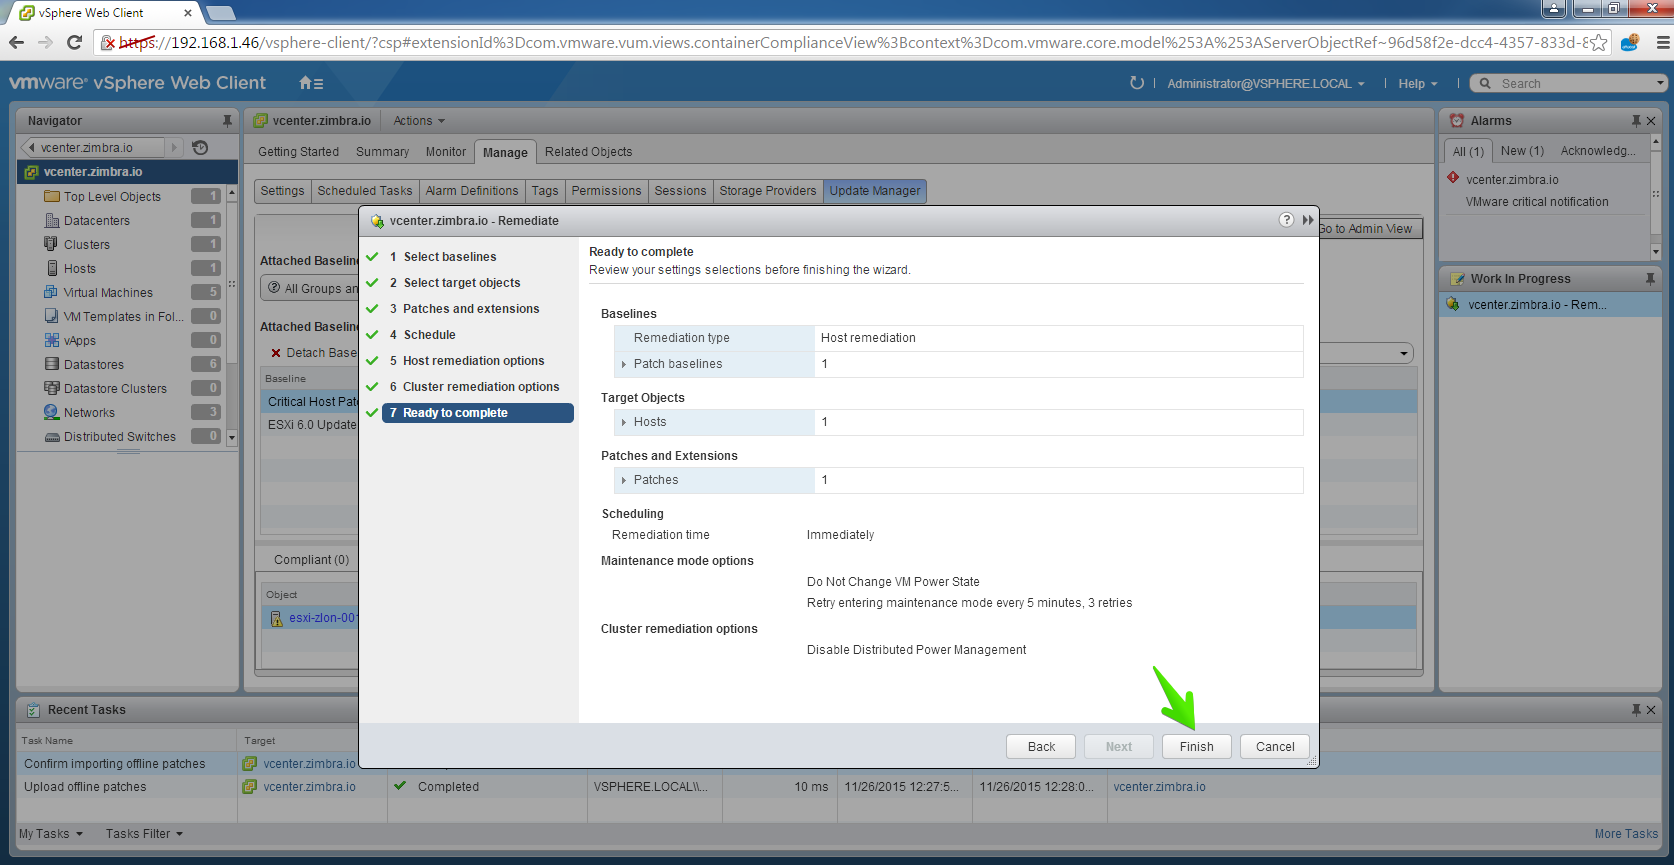Click the browser back arrow
The image size is (1674, 865).
16,42
